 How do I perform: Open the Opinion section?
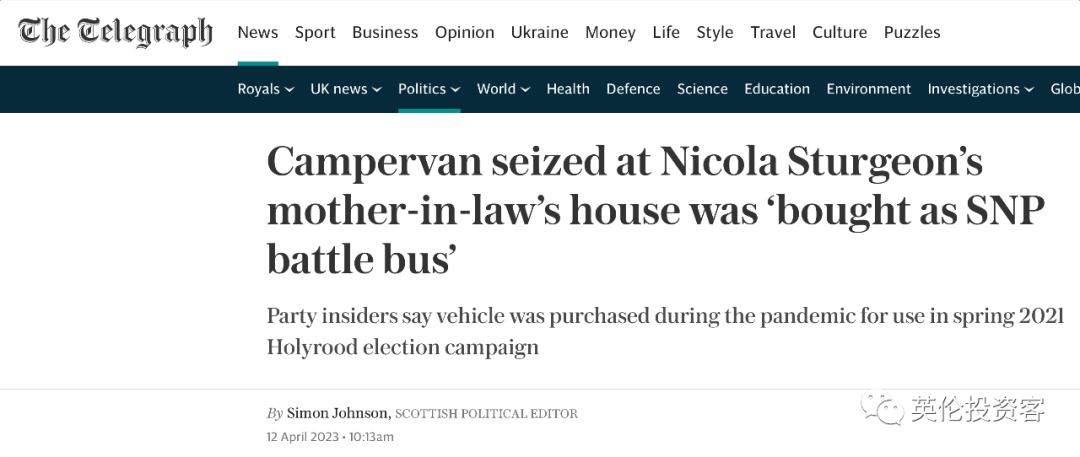click(464, 32)
